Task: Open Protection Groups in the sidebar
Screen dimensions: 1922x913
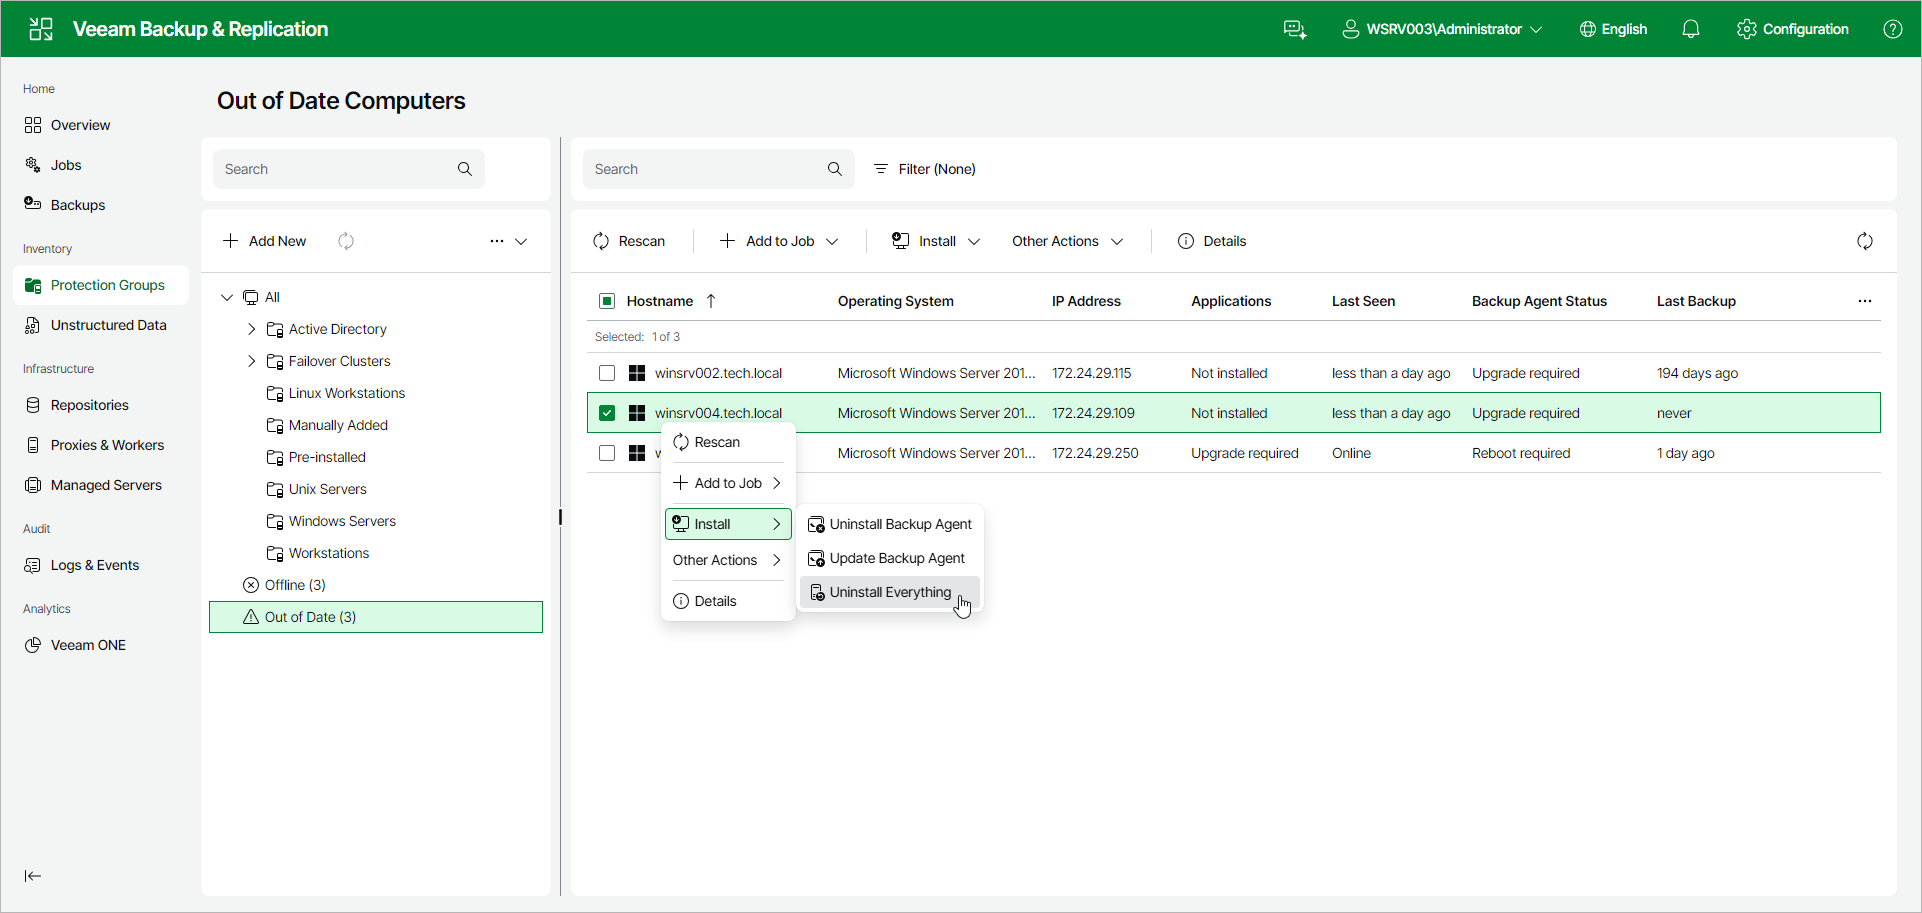Action: 101,285
